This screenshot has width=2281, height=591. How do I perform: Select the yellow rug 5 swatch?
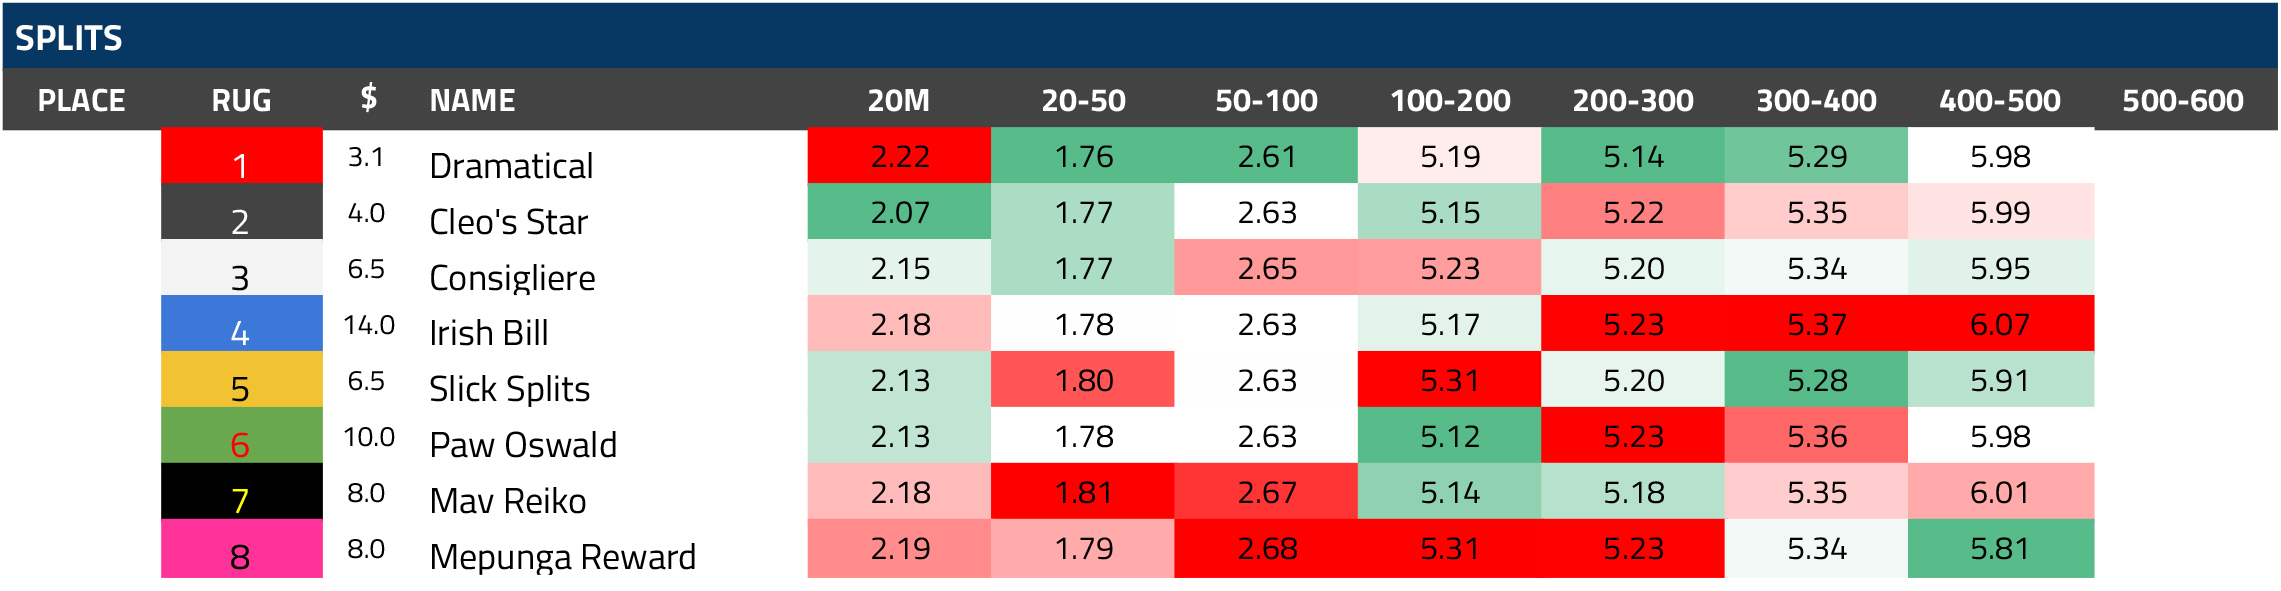[241, 380]
